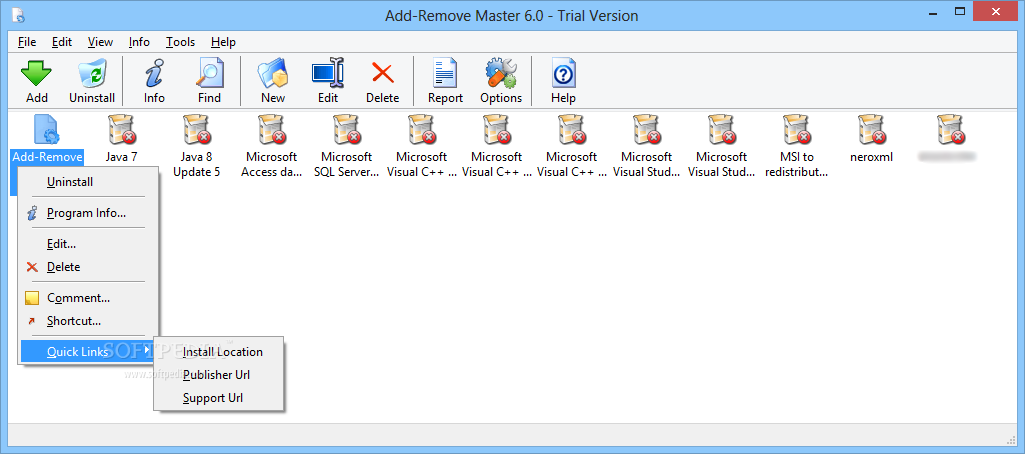Open Support Url from Quick Links submenu
The width and height of the screenshot is (1025, 454).
pyautogui.click(x=218, y=398)
